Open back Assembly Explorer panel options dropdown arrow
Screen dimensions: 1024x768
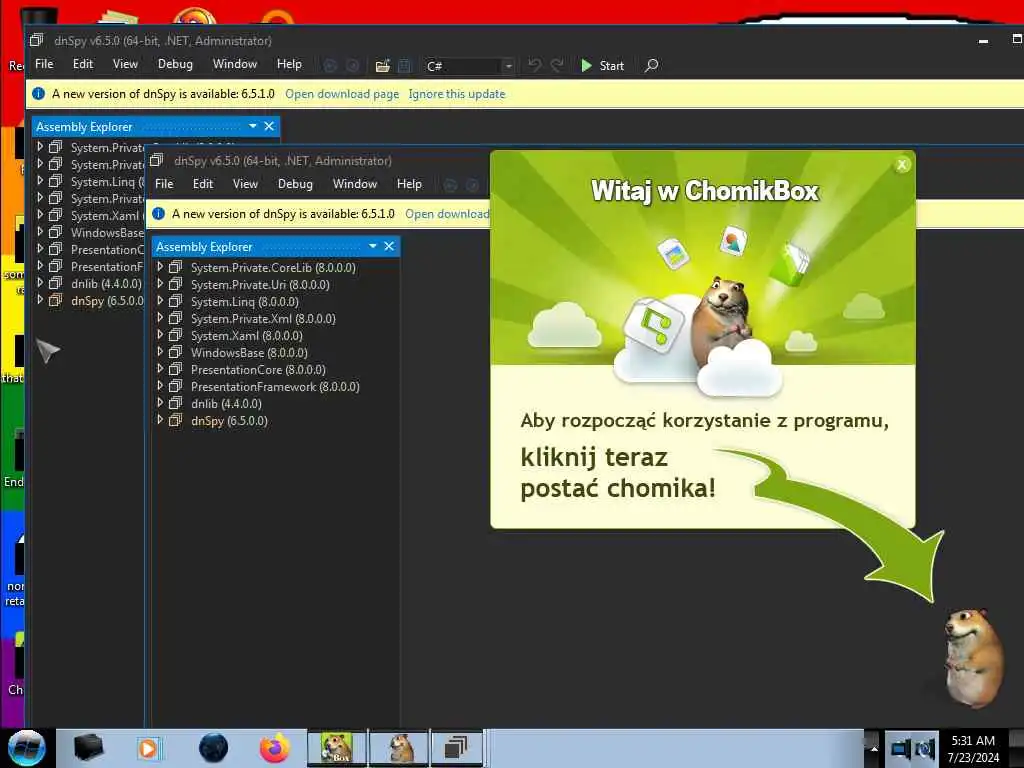[253, 126]
